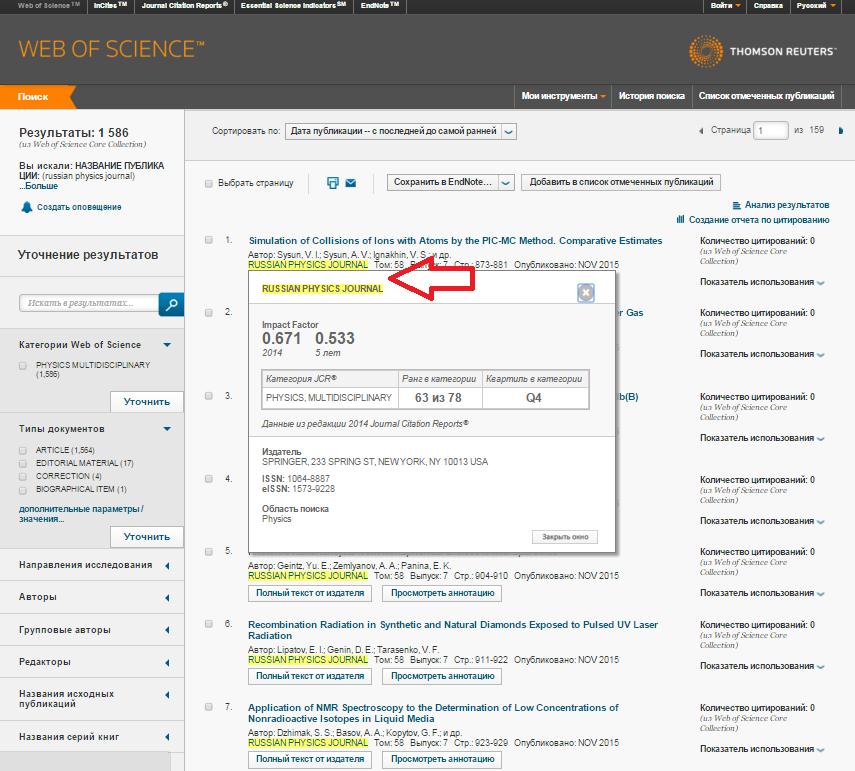Click the Thomson Reuters logo
The width and height of the screenshot is (855, 771).
coord(762,51)
